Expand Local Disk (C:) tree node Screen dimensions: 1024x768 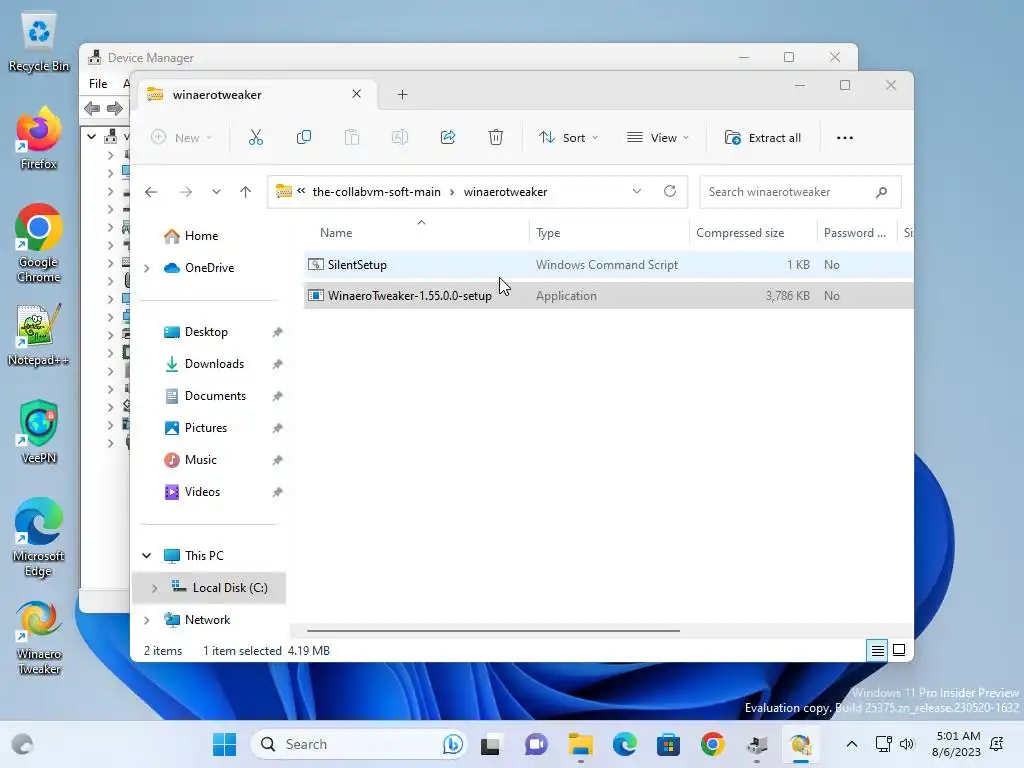coord(155,588)
